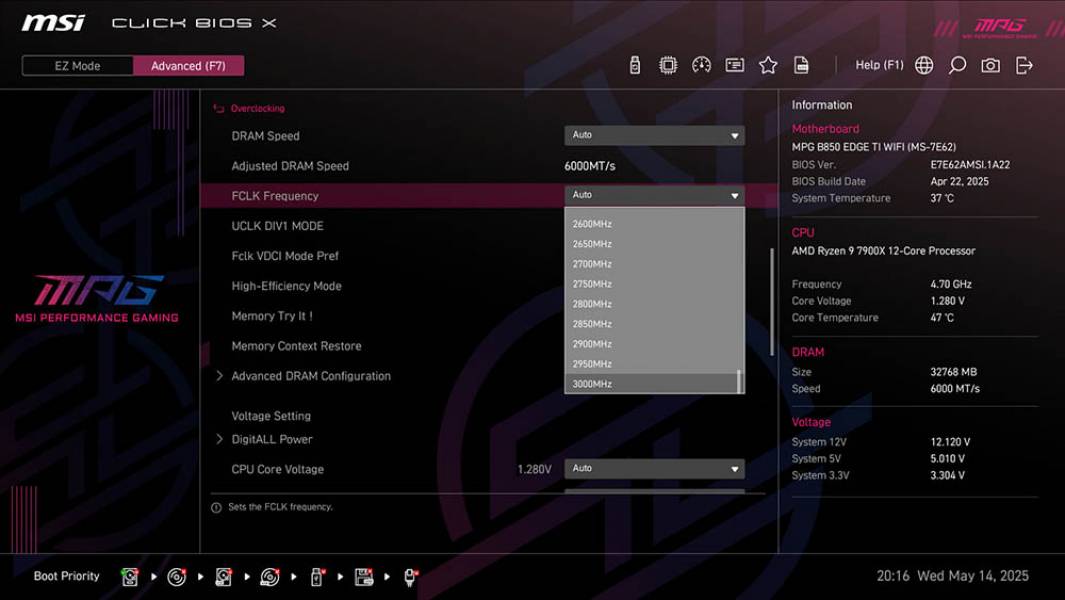Open the CPU Core Voltage dropdown
1065x600 pixels.
click(654, 469)
